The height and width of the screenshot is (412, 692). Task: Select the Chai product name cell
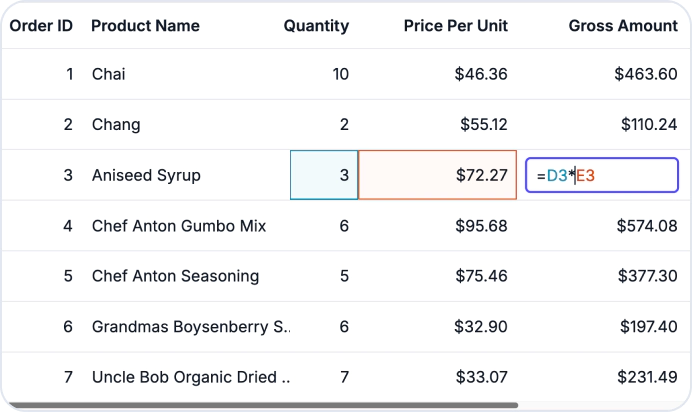click(190, 74)
